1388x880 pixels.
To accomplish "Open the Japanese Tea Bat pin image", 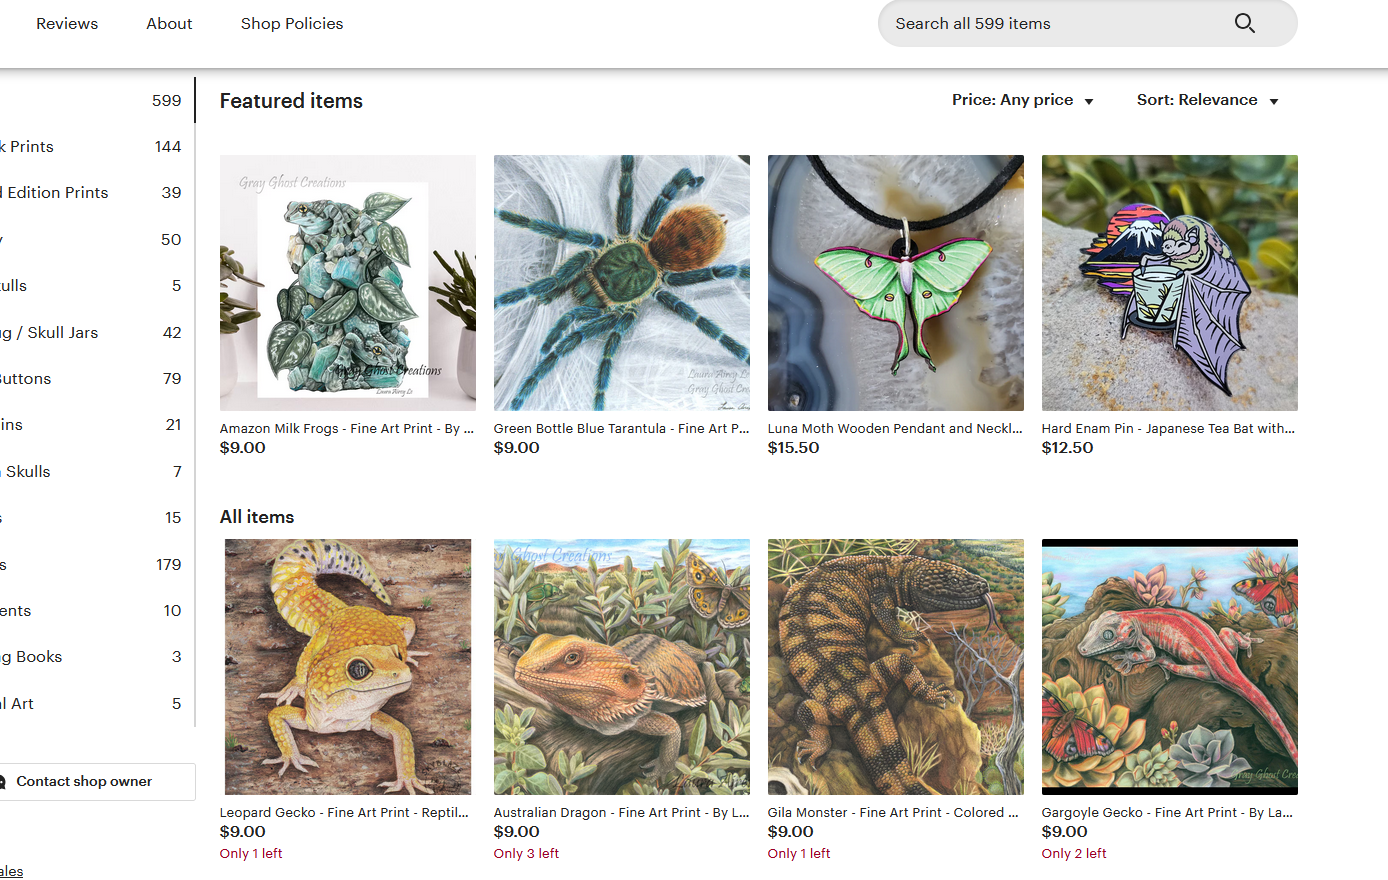I will pos(1169,282).
